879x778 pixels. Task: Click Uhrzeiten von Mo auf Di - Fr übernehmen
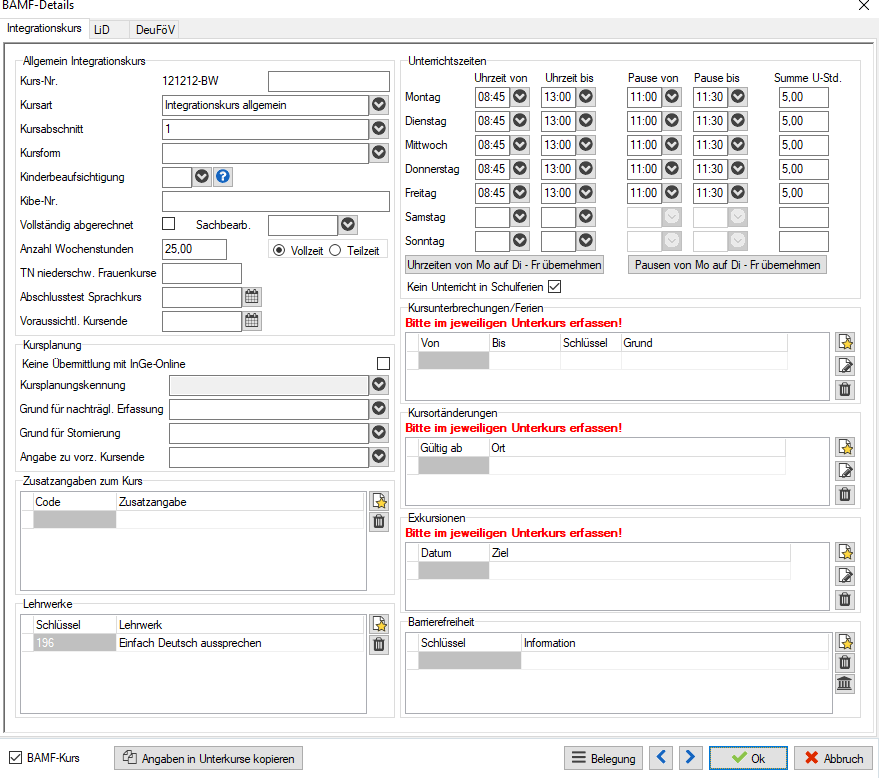coord(505,265)
